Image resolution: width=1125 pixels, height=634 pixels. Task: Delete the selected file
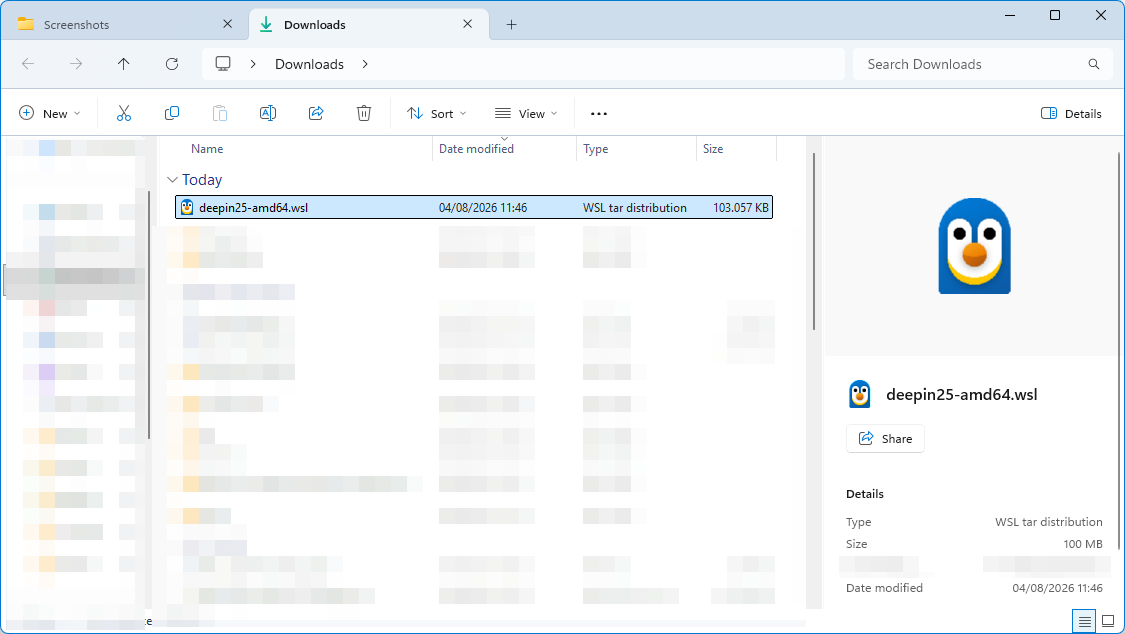[364, 113]
